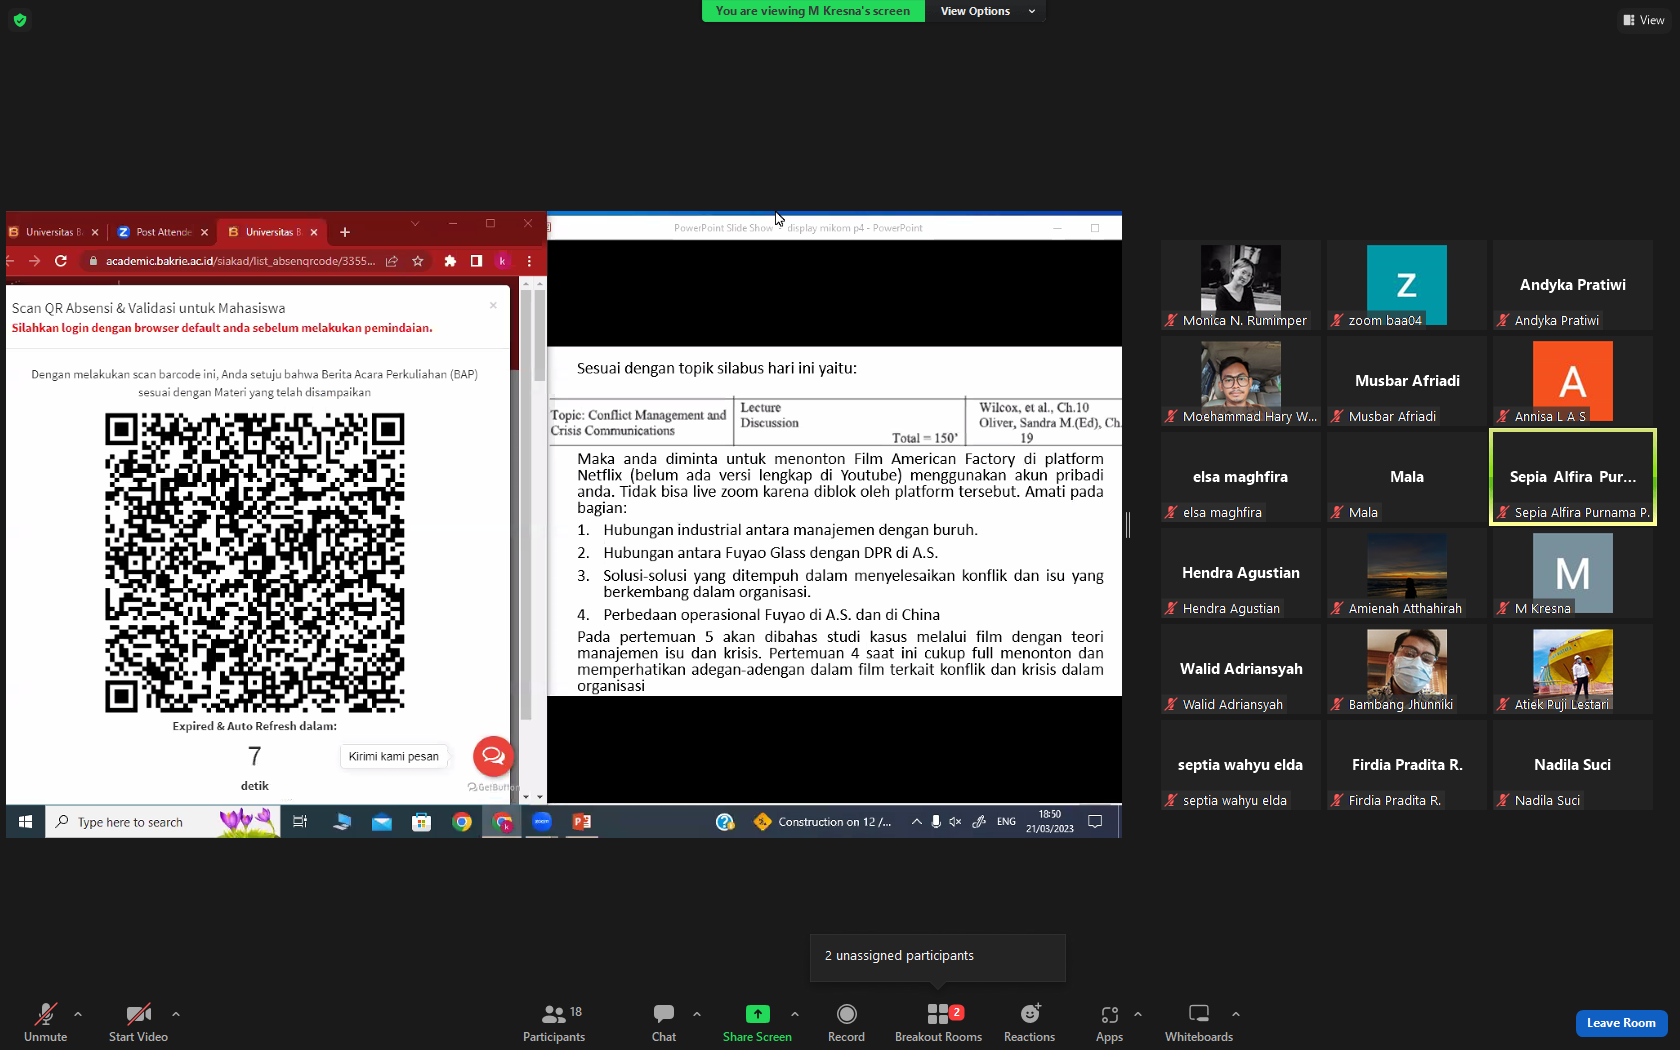This screenshot has height=1050, width=1680.
Task: Click the Share Screen button
Action: click(757, 1022)
